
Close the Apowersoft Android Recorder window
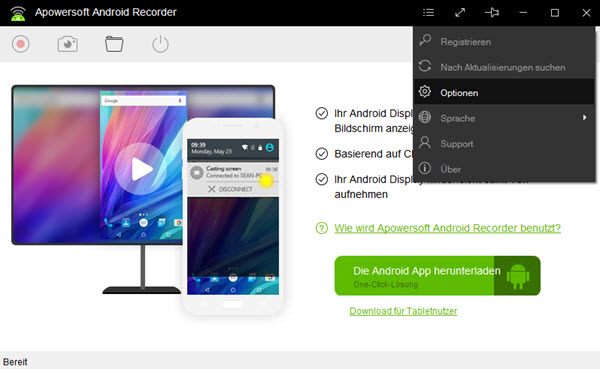click(x=586, y=13)
